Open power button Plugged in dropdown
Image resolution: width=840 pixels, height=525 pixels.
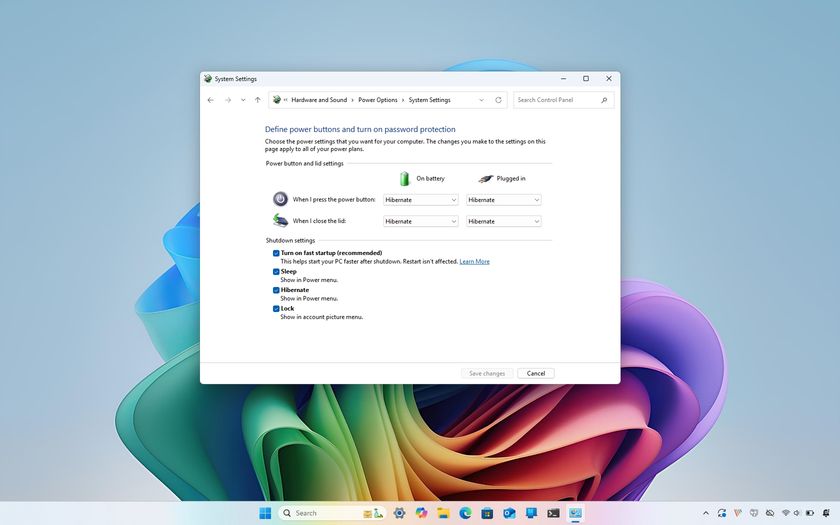(x=504, y=200)
